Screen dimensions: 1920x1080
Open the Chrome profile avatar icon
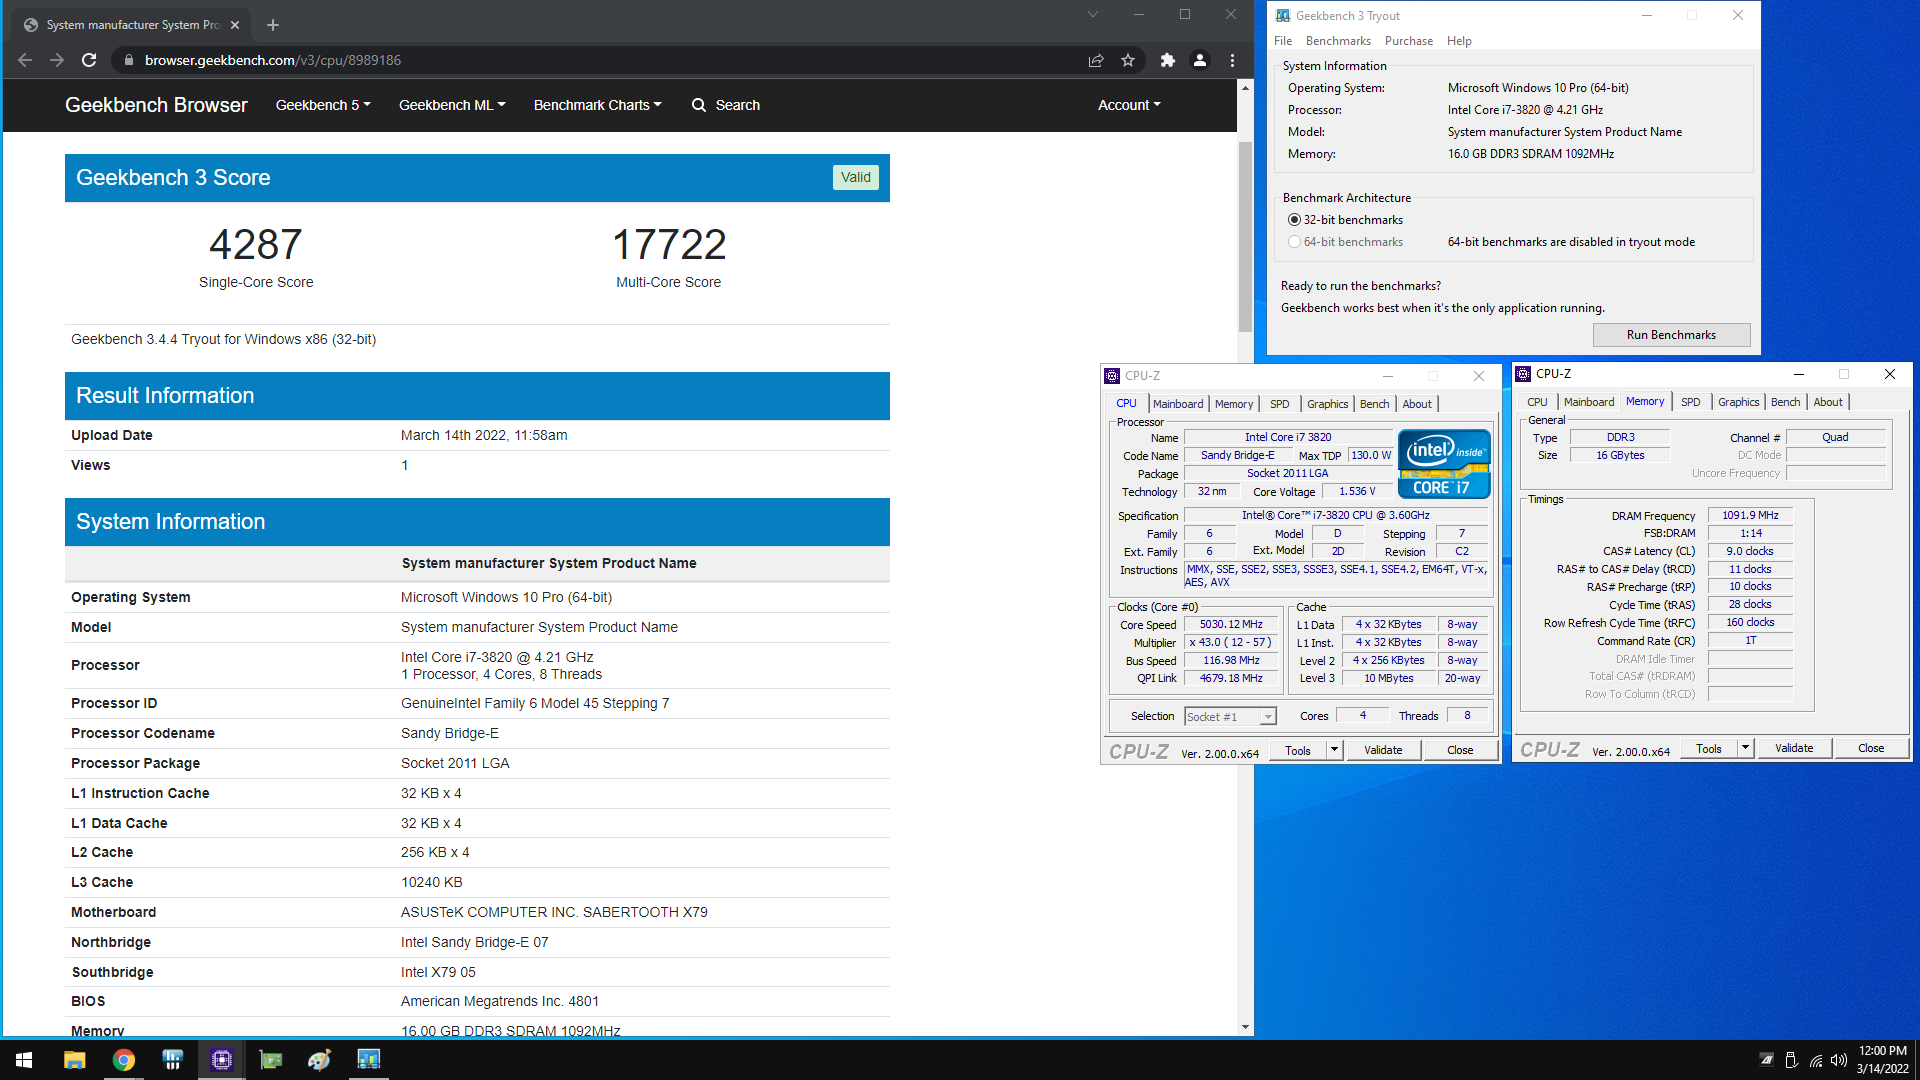(x=1200, y=60)
